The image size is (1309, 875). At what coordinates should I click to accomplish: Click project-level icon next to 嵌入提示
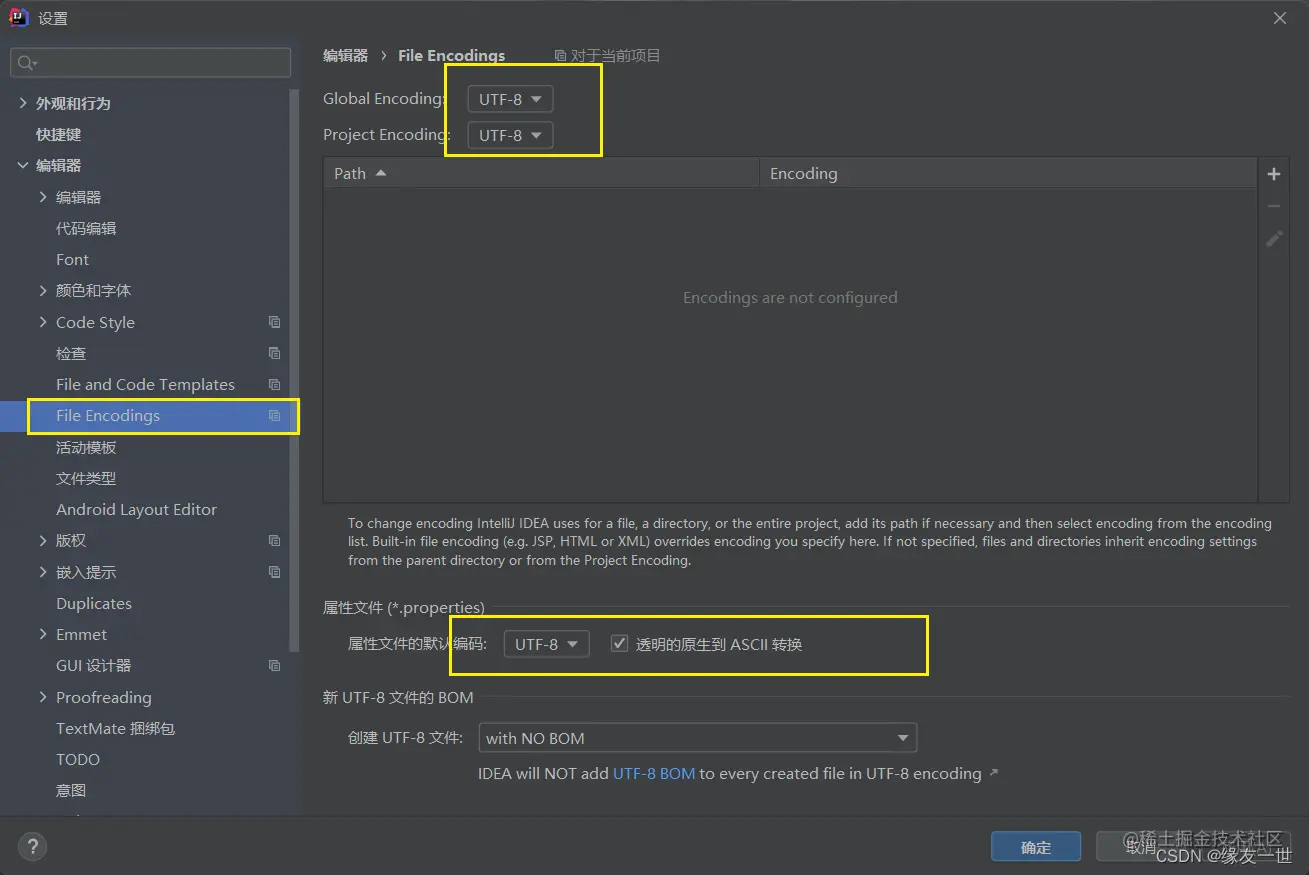(x=274, y=572)
